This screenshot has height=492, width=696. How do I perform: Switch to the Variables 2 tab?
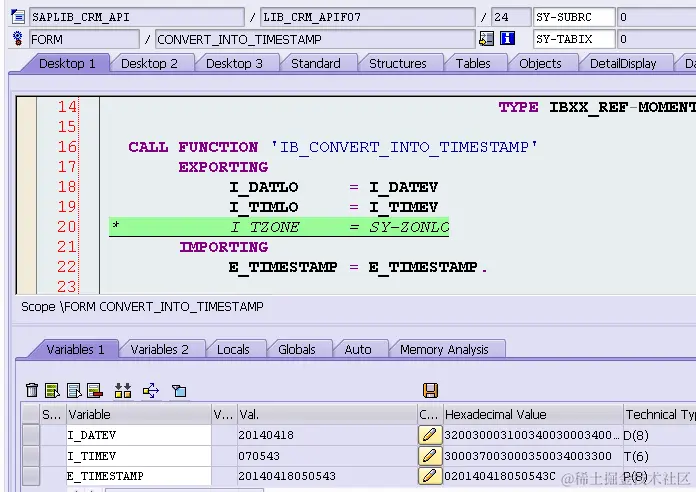[x=160, y=349]
